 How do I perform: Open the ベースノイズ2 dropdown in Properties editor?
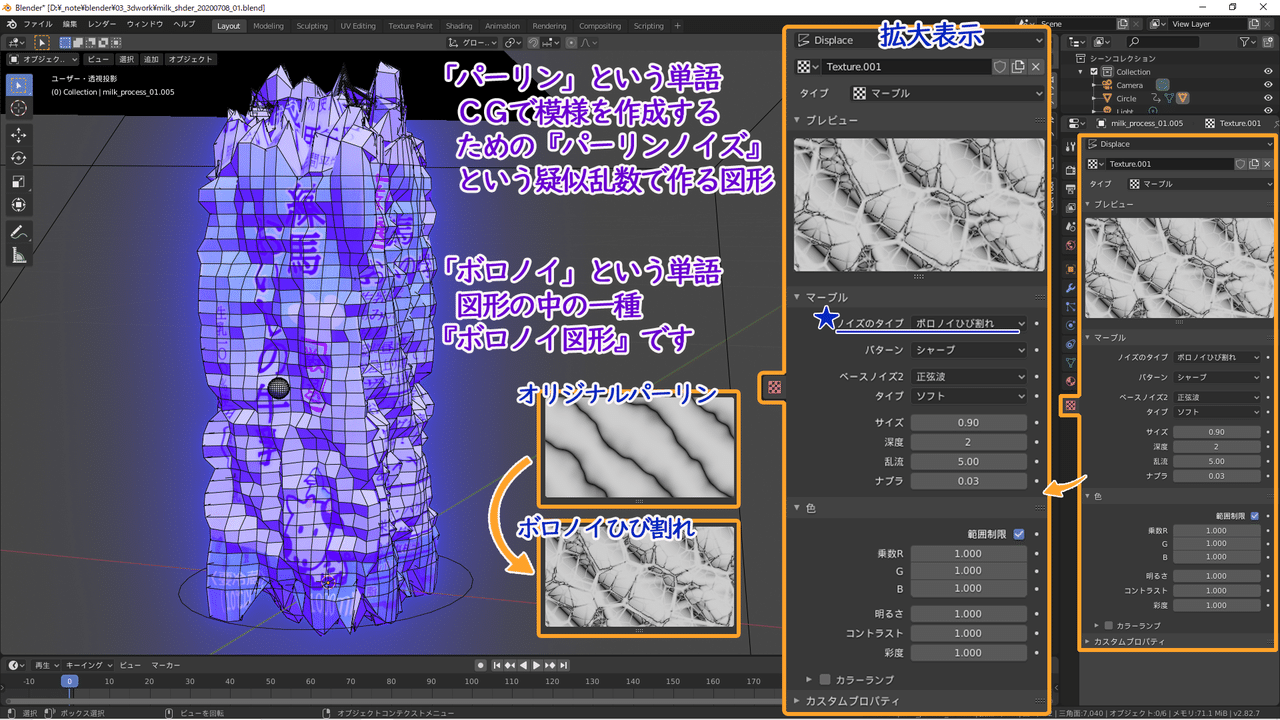click(1217, 397)
